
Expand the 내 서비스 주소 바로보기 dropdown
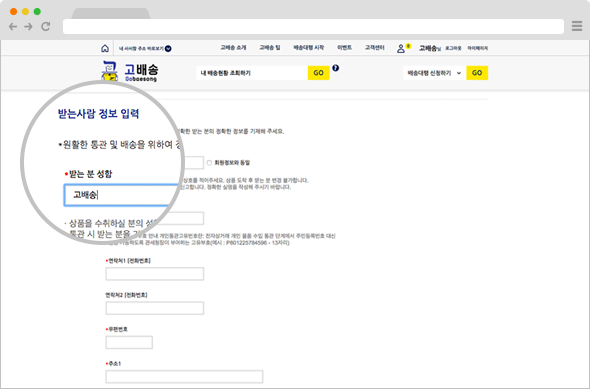[145, 49]
